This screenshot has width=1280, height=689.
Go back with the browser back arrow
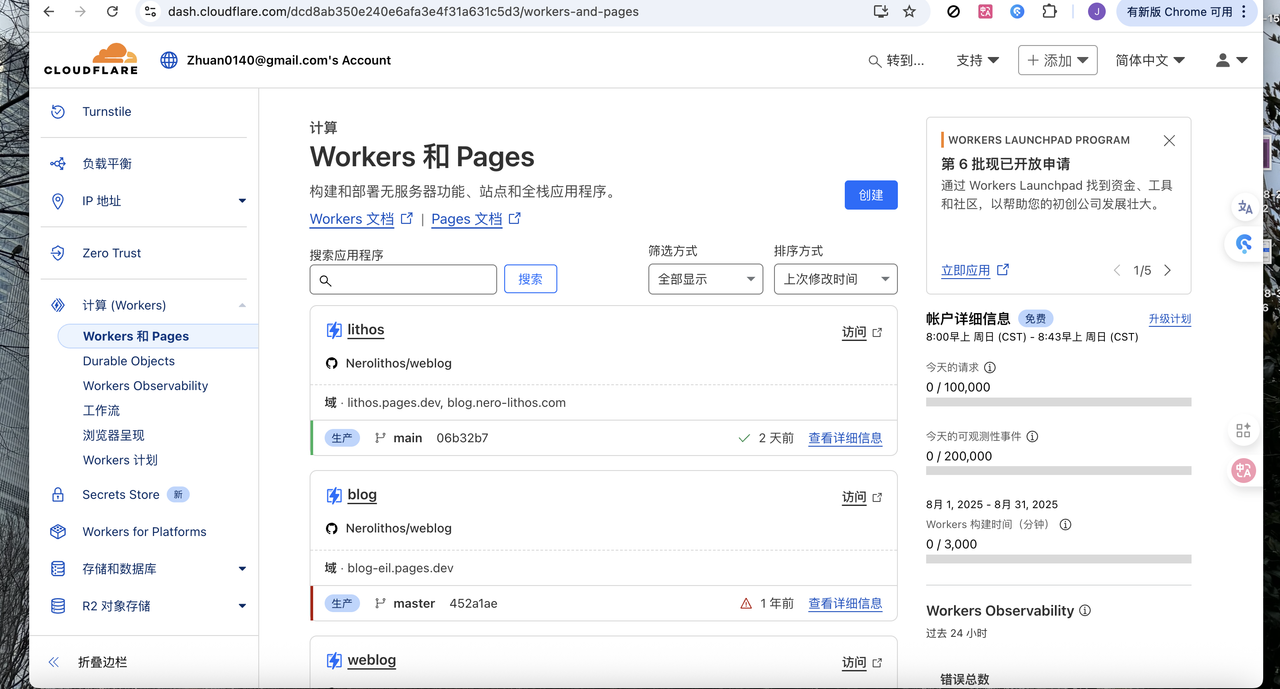tap(49, 12)
